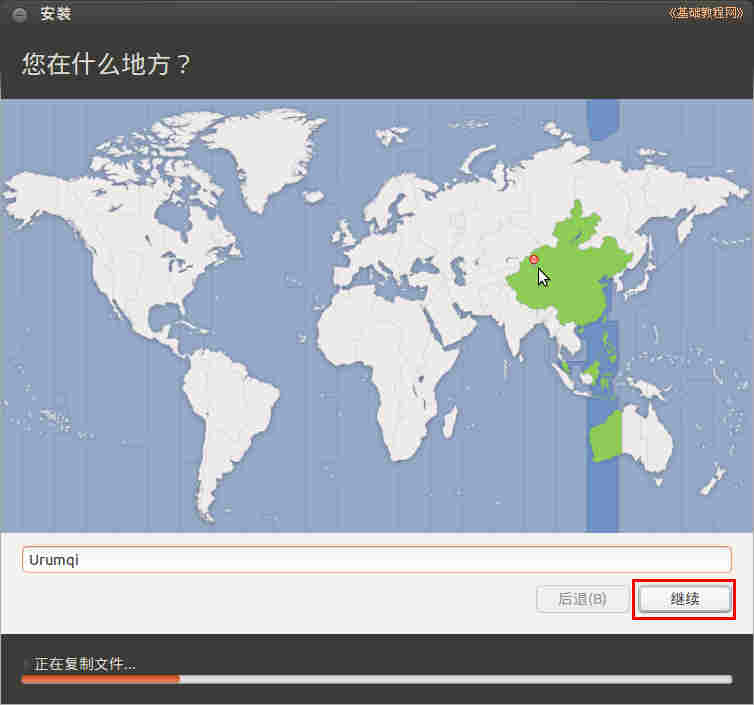
Task: Click the 您在什么地方？ heading
Action: [x=106, y=64]
